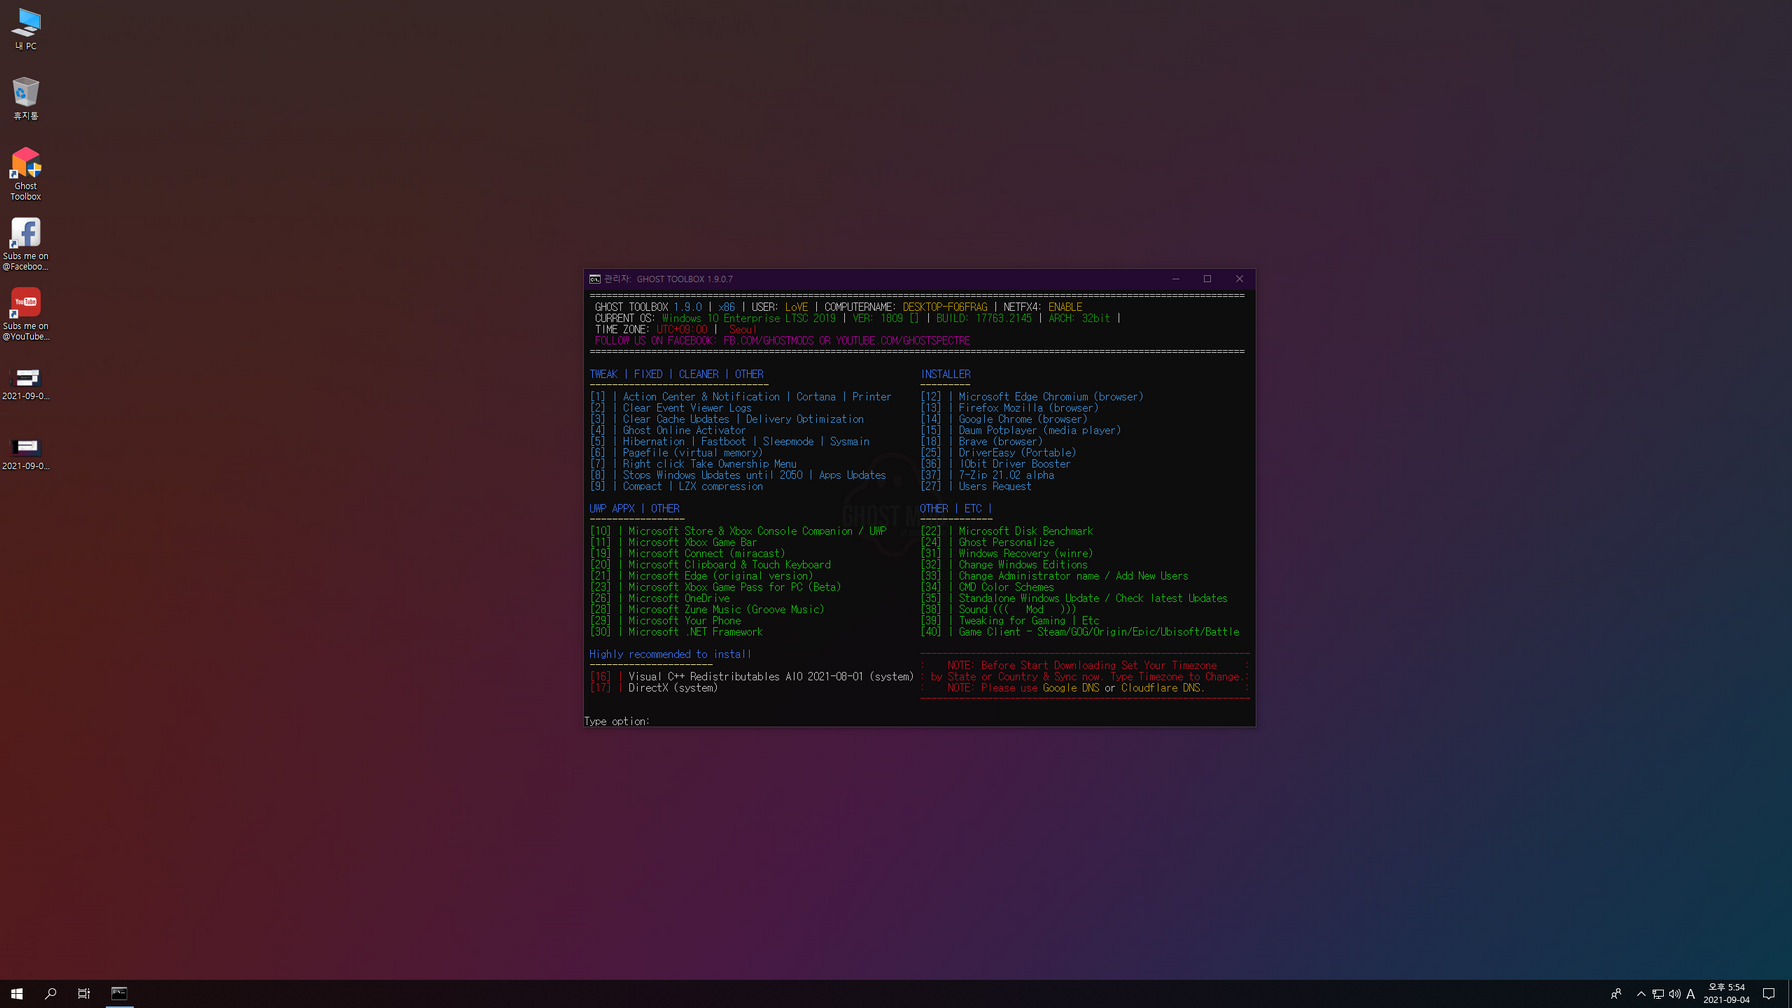
Task: Click 'Change Windows Editions' text
Action: click(x=1023, y=565)
